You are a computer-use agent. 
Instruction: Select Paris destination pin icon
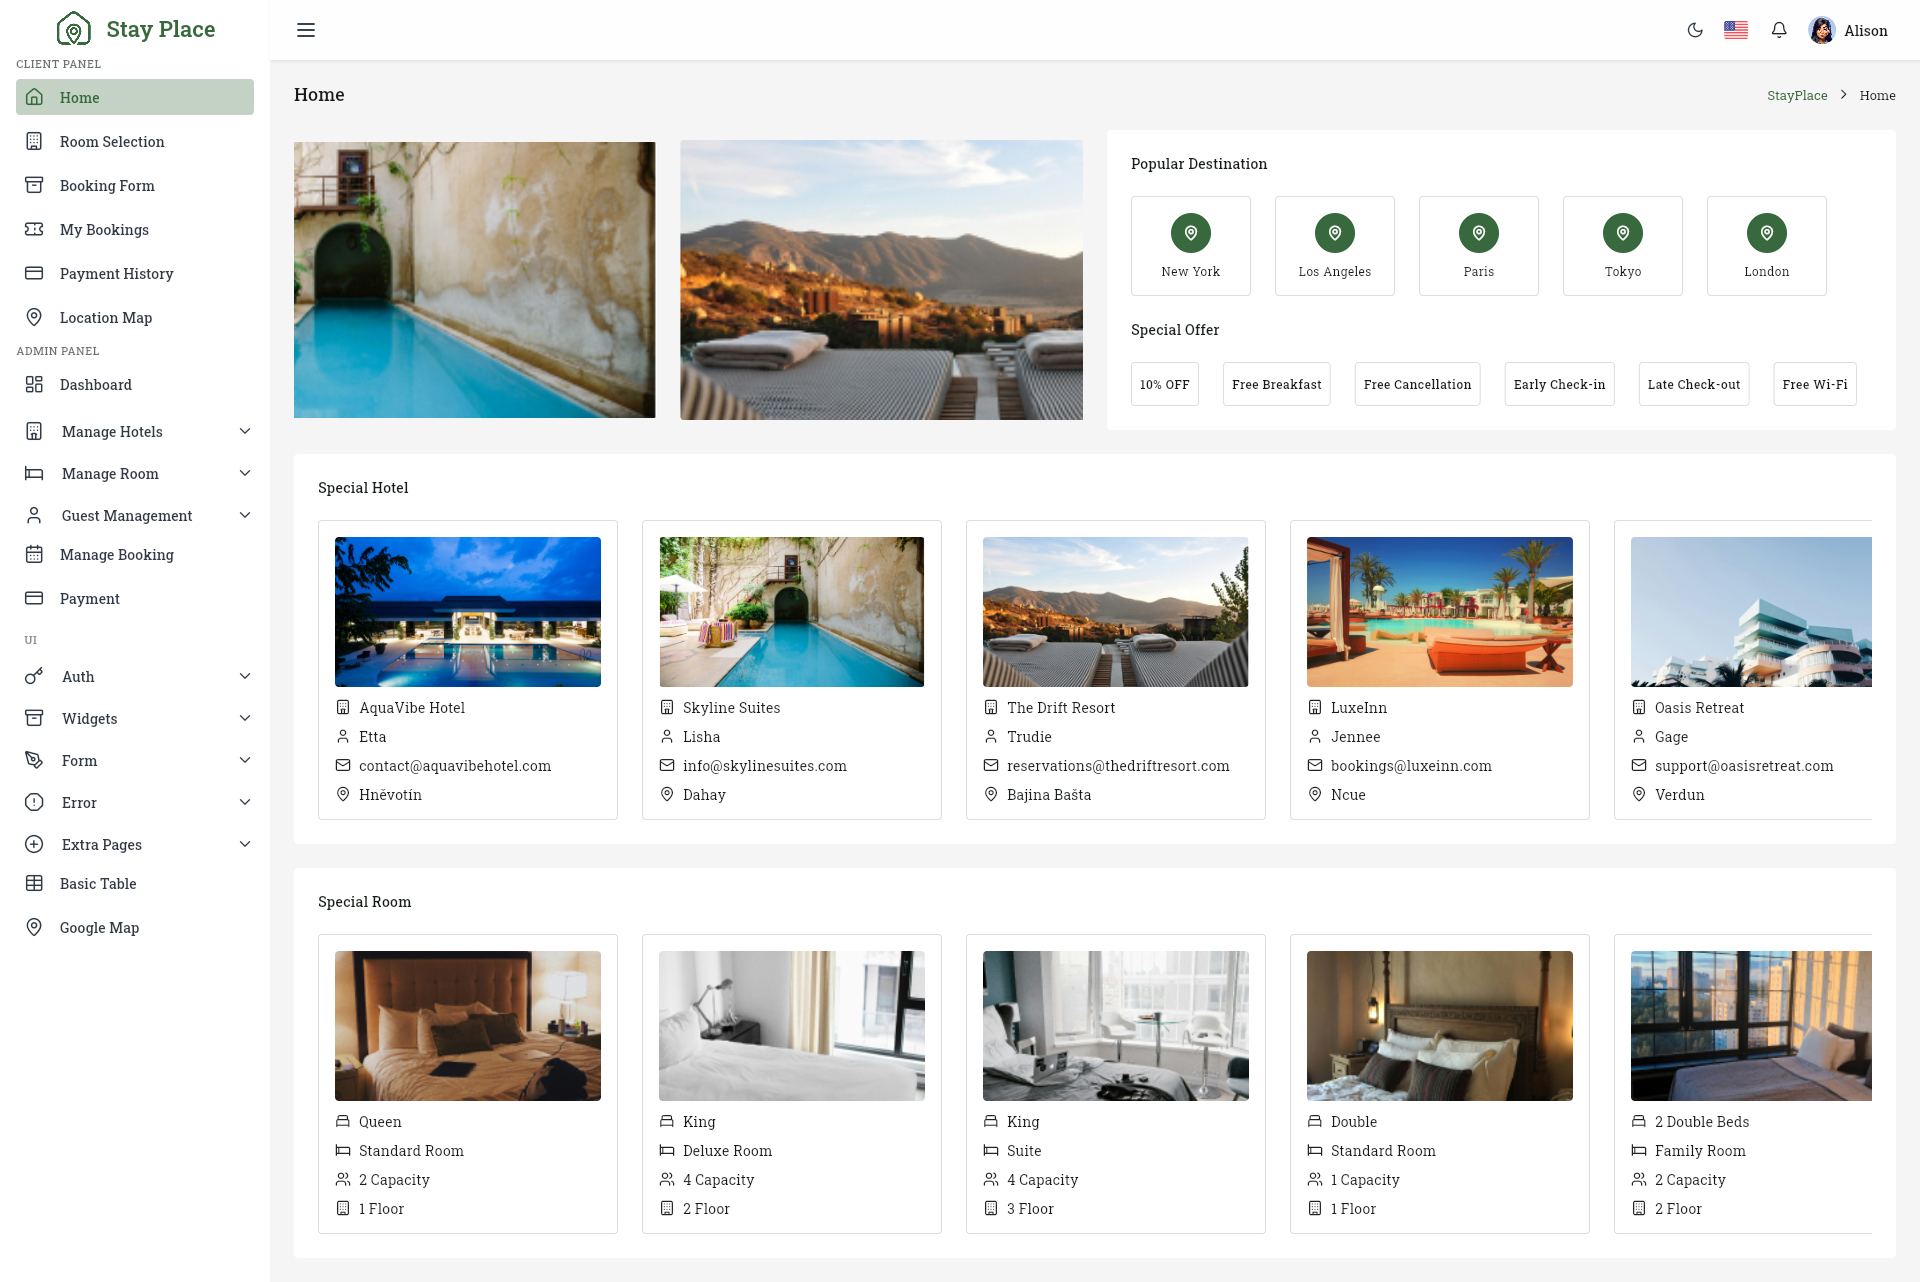coord(1479,233)
